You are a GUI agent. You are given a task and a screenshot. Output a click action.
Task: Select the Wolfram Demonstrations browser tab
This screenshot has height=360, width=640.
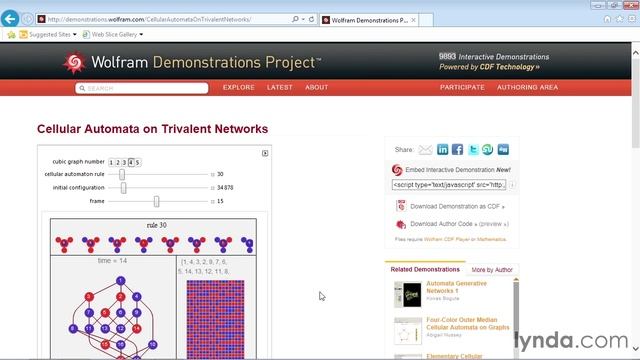[369, 20]
